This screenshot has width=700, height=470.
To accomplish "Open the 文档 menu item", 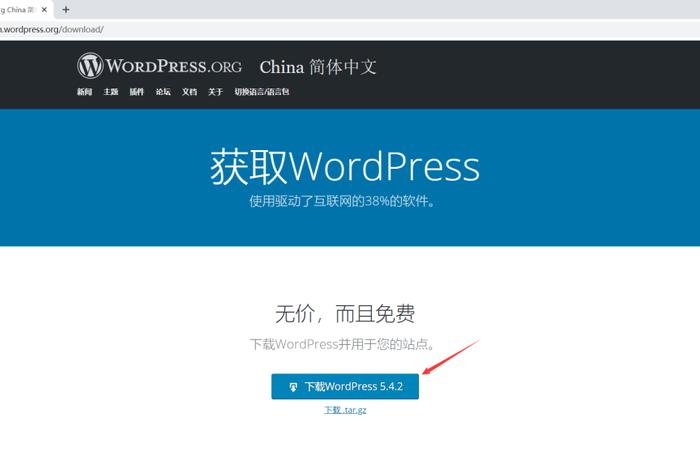I will click(x=189, y=92).
